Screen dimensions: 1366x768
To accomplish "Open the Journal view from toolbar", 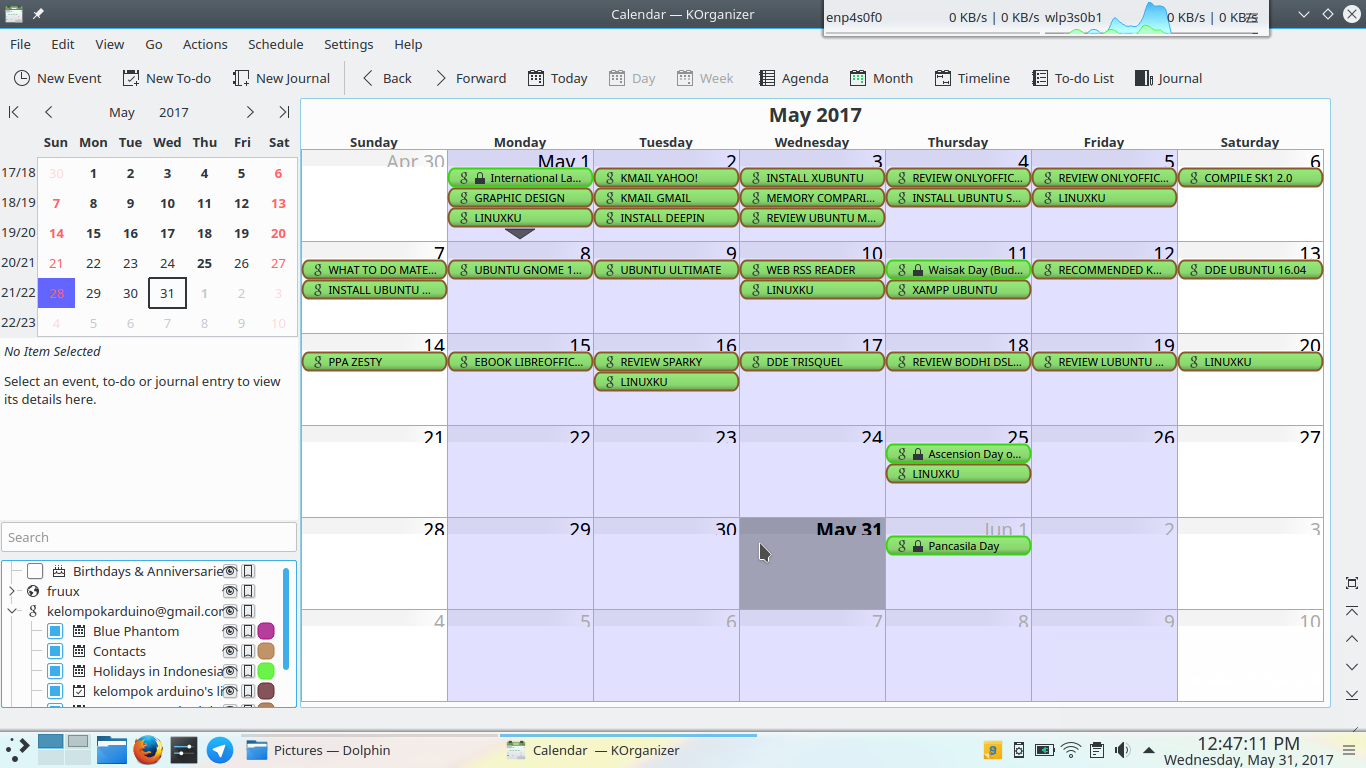I will 1168,78.
